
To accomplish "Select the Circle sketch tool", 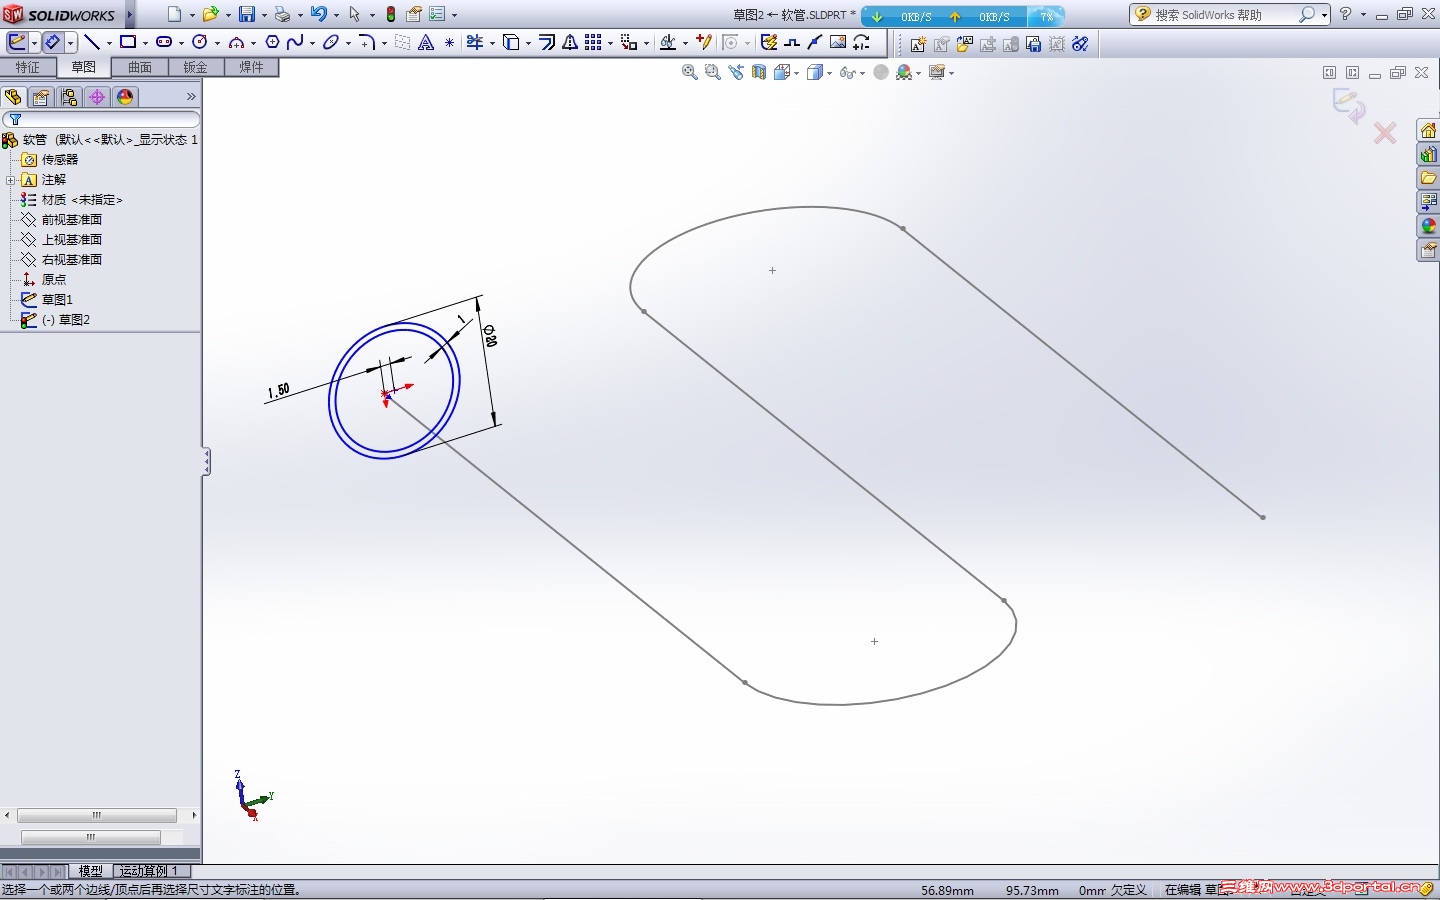I will 200,43.
